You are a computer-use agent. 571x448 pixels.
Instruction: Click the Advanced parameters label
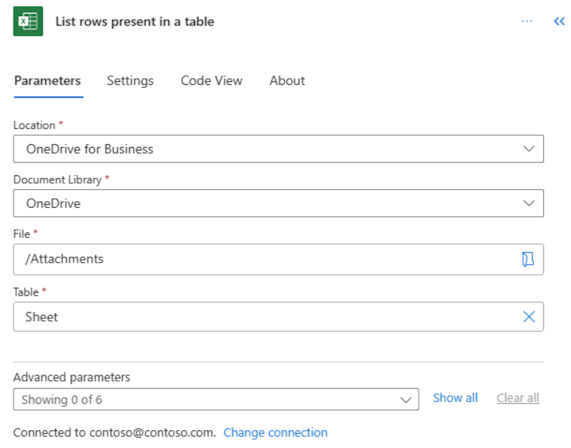71,377
